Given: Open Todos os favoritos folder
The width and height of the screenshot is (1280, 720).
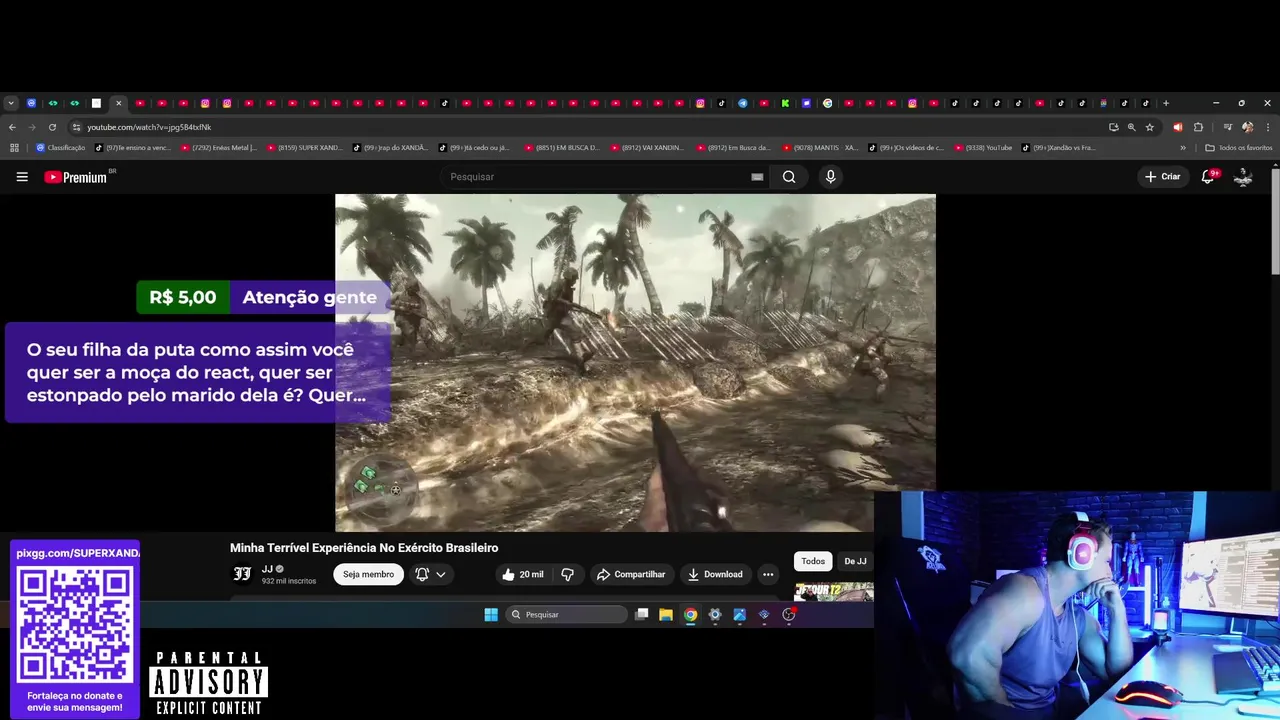Looking at the screenshot, I should (1239, 148).
